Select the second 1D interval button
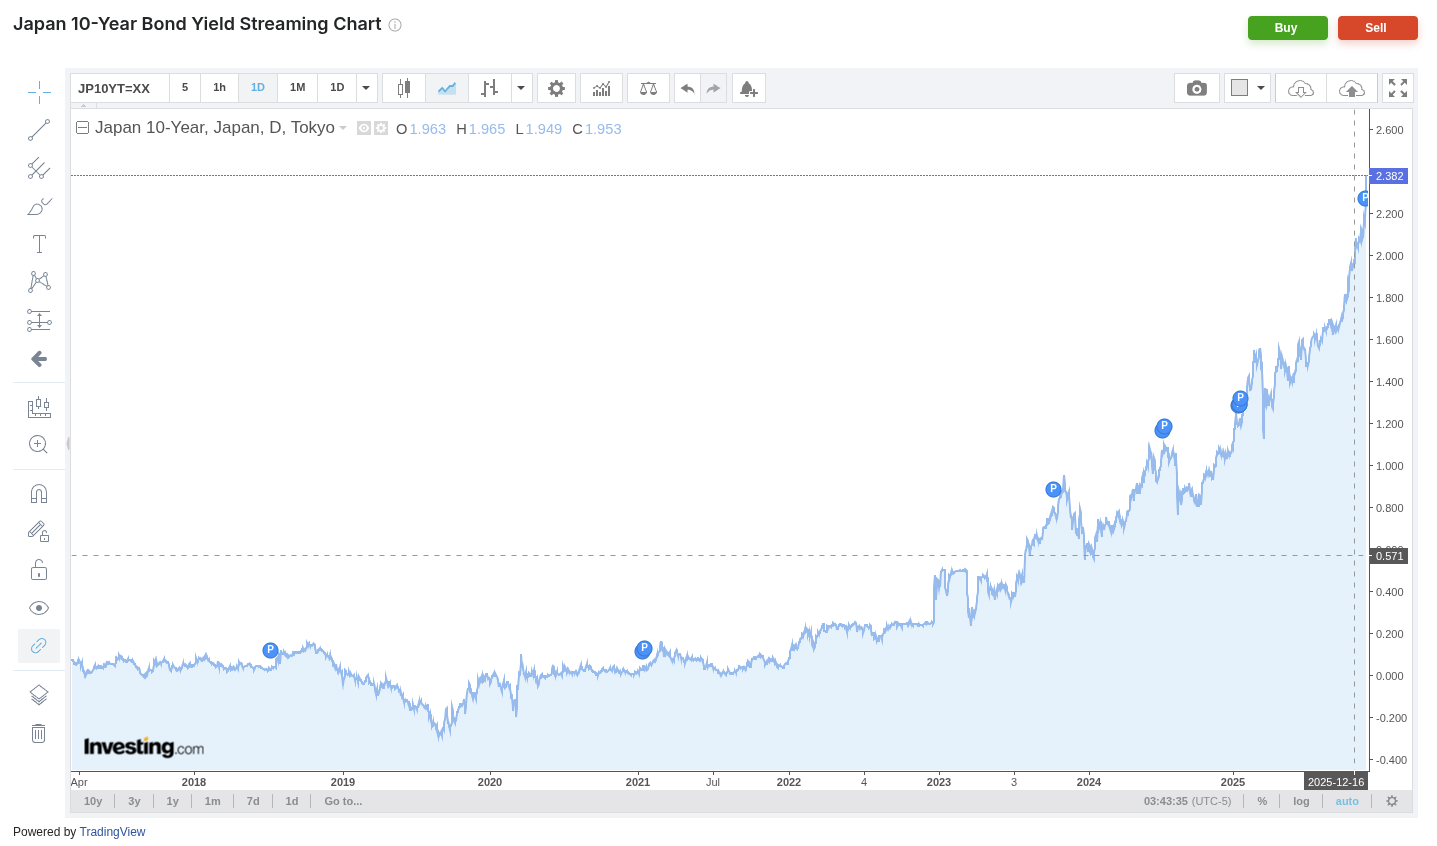Viewport: 1437px width, 846px height. [x=337, y=88]
